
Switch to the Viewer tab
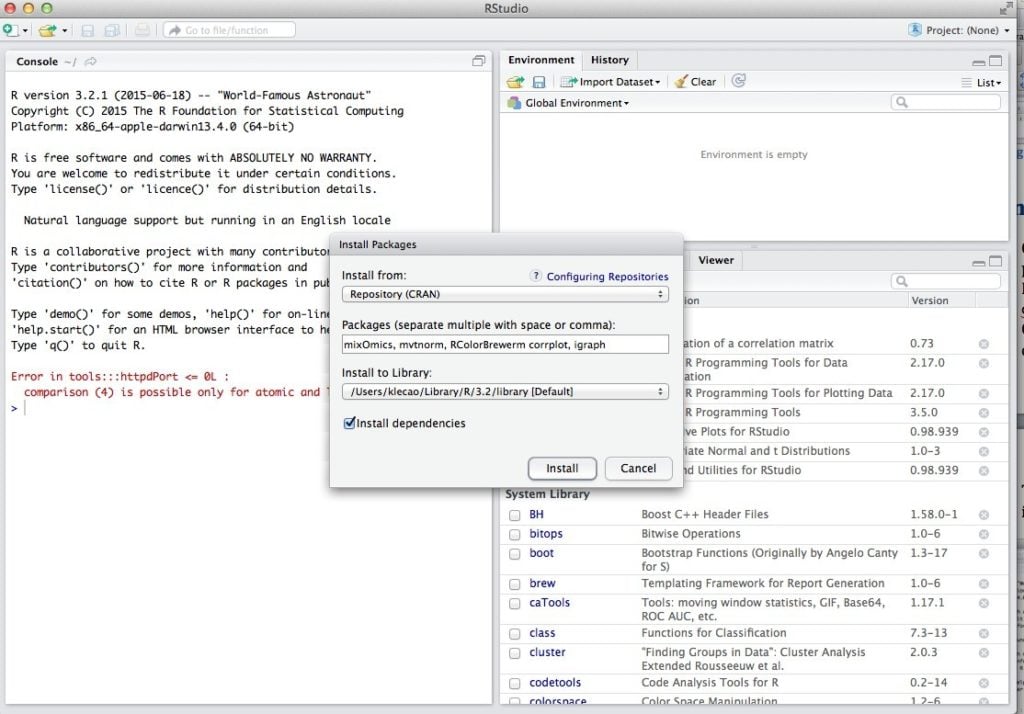click(x=716, y=260)
